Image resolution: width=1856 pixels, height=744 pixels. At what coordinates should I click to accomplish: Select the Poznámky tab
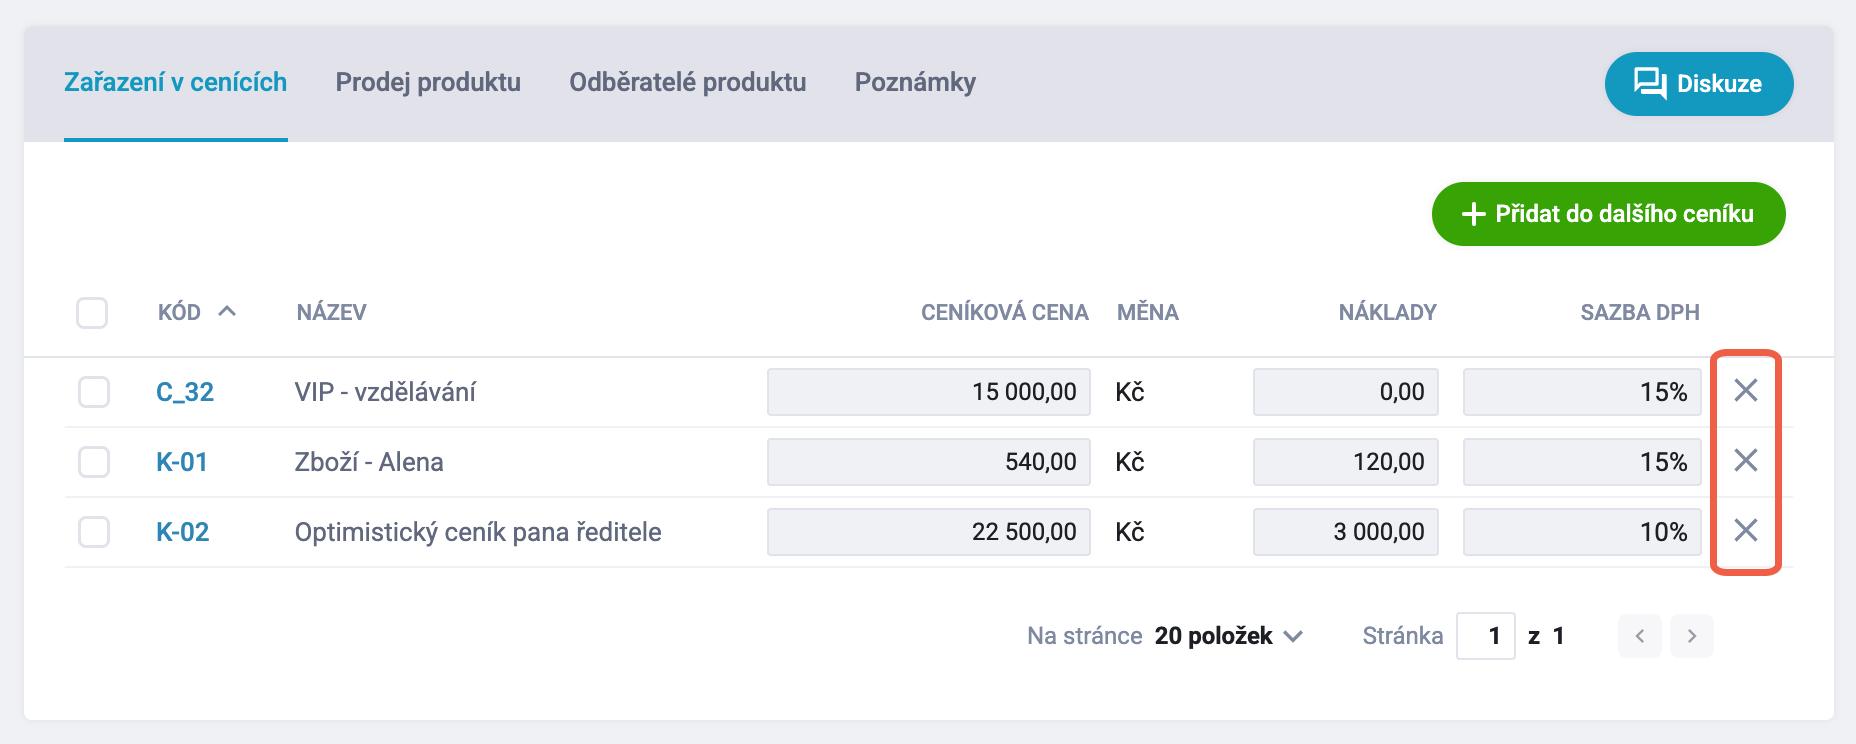[x=915, y=82]
